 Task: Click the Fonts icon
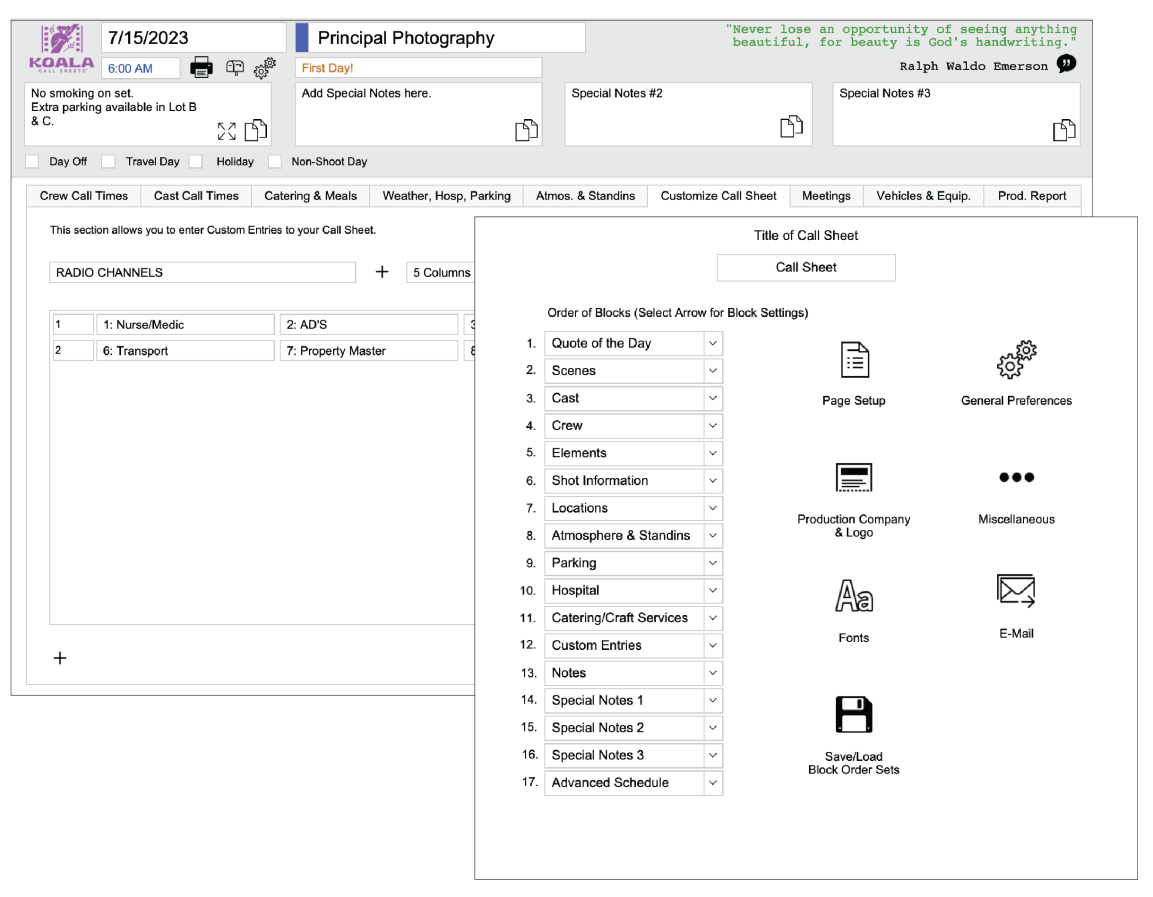[854, 596]
